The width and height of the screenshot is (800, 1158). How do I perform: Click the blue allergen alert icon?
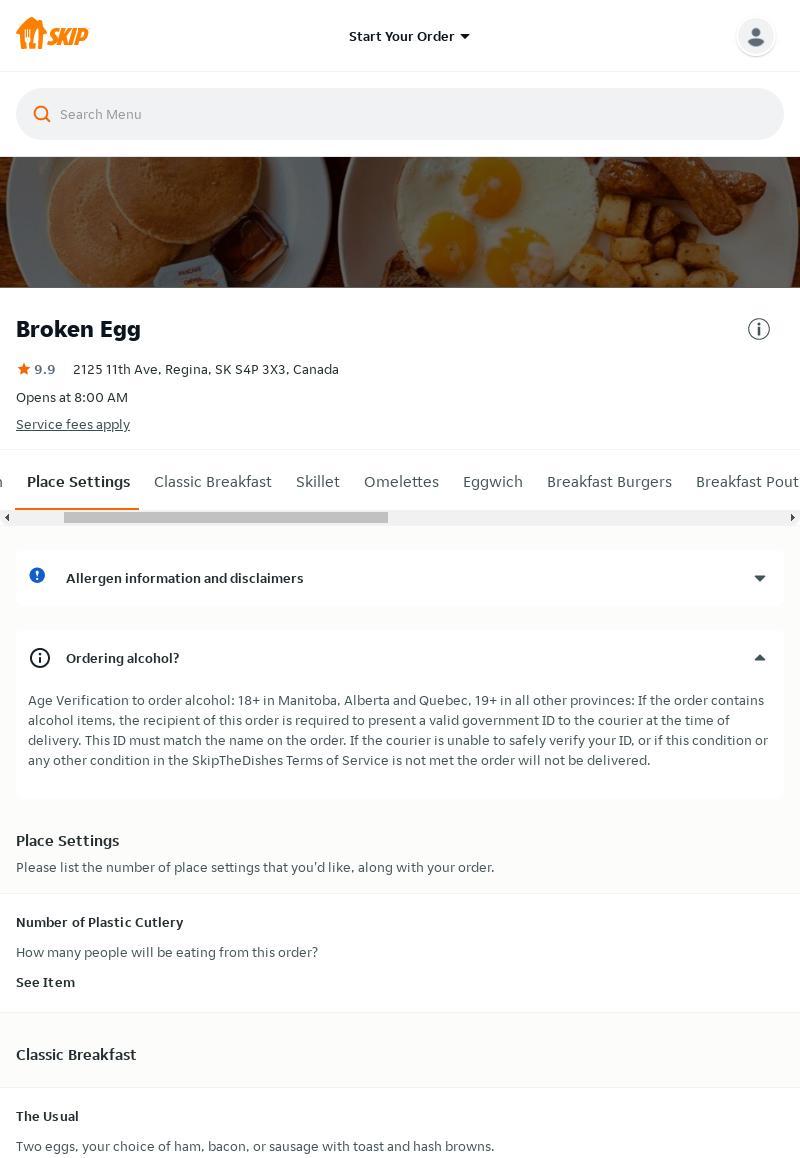click(37, 576)
